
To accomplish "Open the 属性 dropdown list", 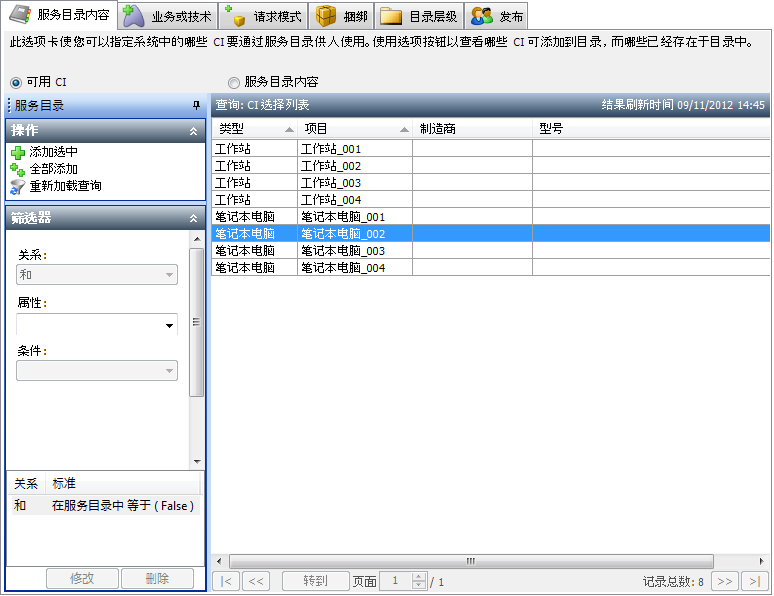I will [x=169, y=325].
